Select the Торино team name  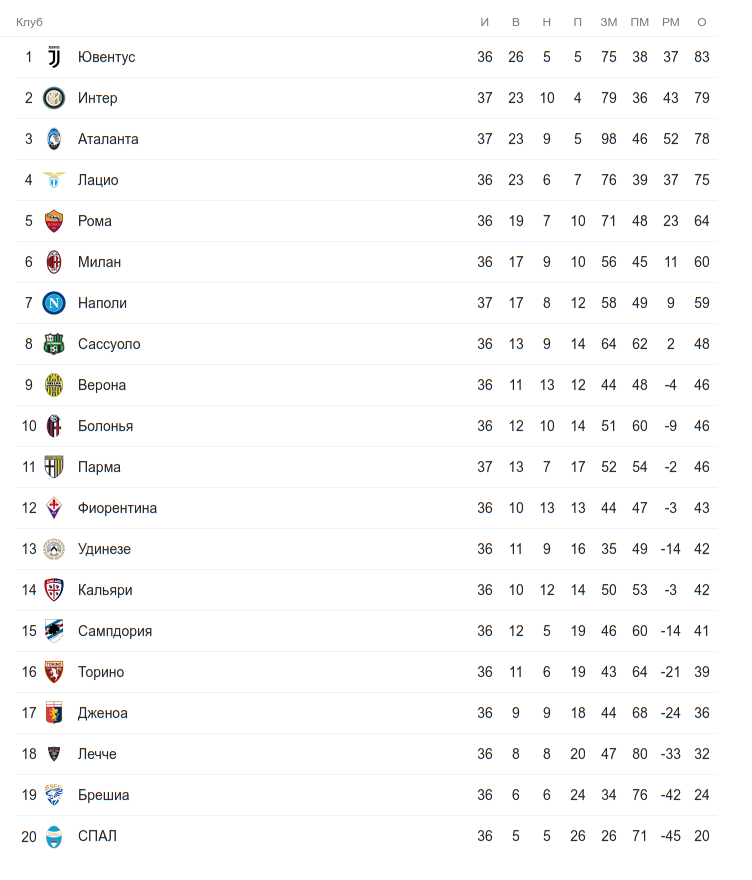(101, 672)
